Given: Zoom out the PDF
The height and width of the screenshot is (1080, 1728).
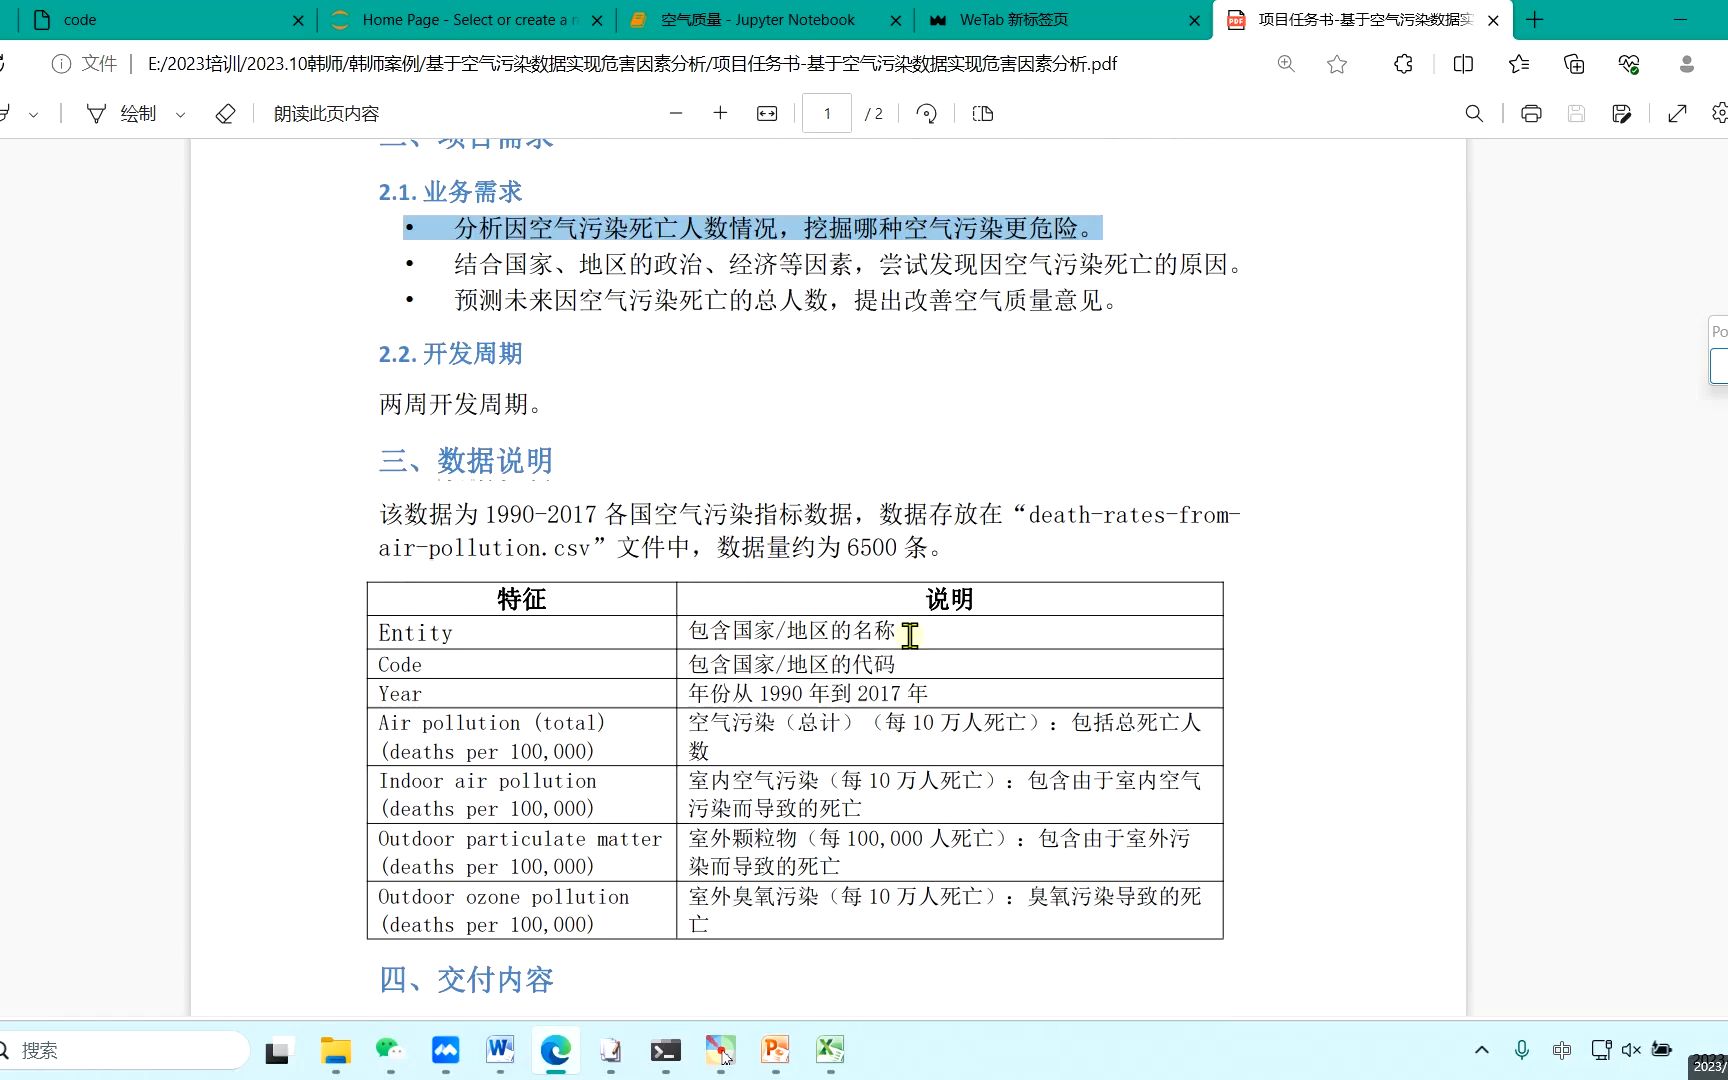Looking at the screenshot, I should (676, 114).
